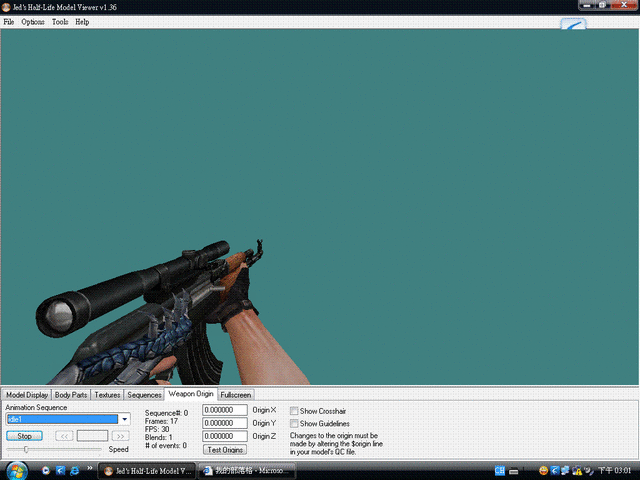Step to previous frame with << button
This screenshot has width=640, height=480.
click(63, 436)
